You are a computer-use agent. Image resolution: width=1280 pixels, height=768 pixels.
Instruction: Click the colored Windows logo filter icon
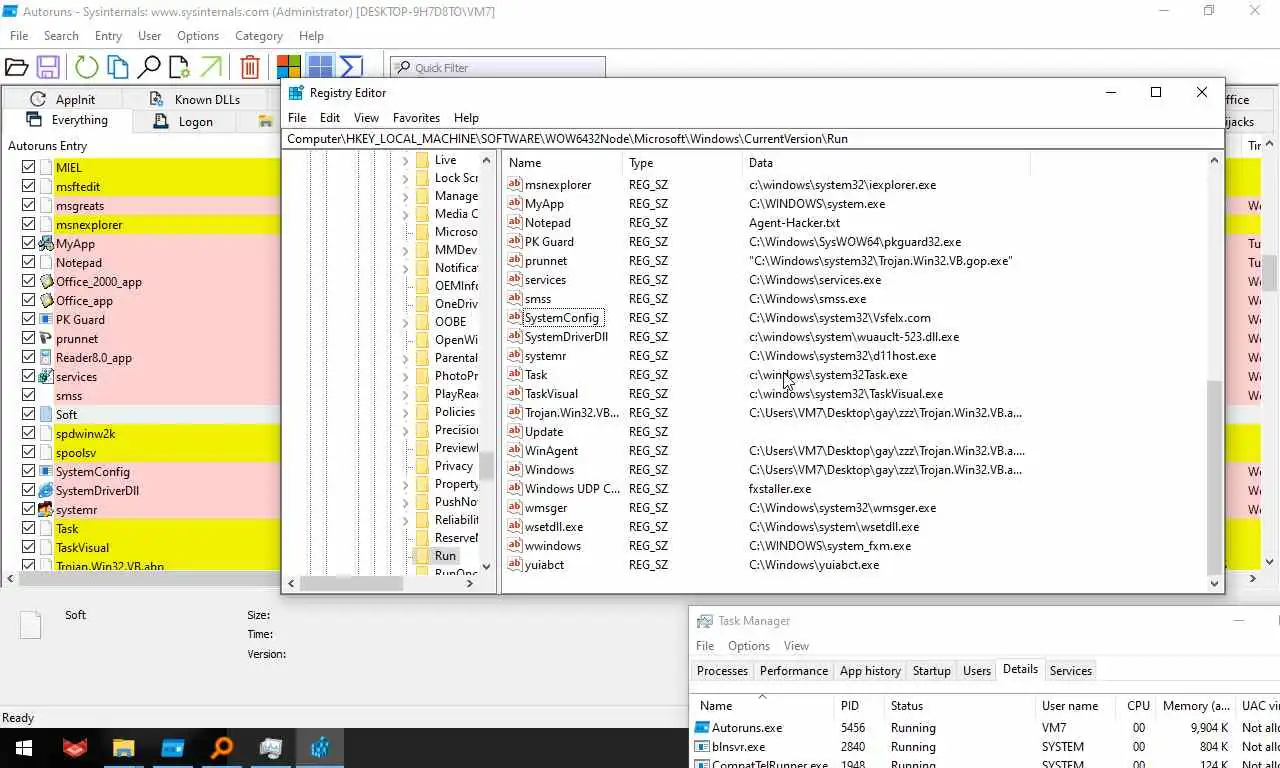pyautogui.click(x=289, y=67)
